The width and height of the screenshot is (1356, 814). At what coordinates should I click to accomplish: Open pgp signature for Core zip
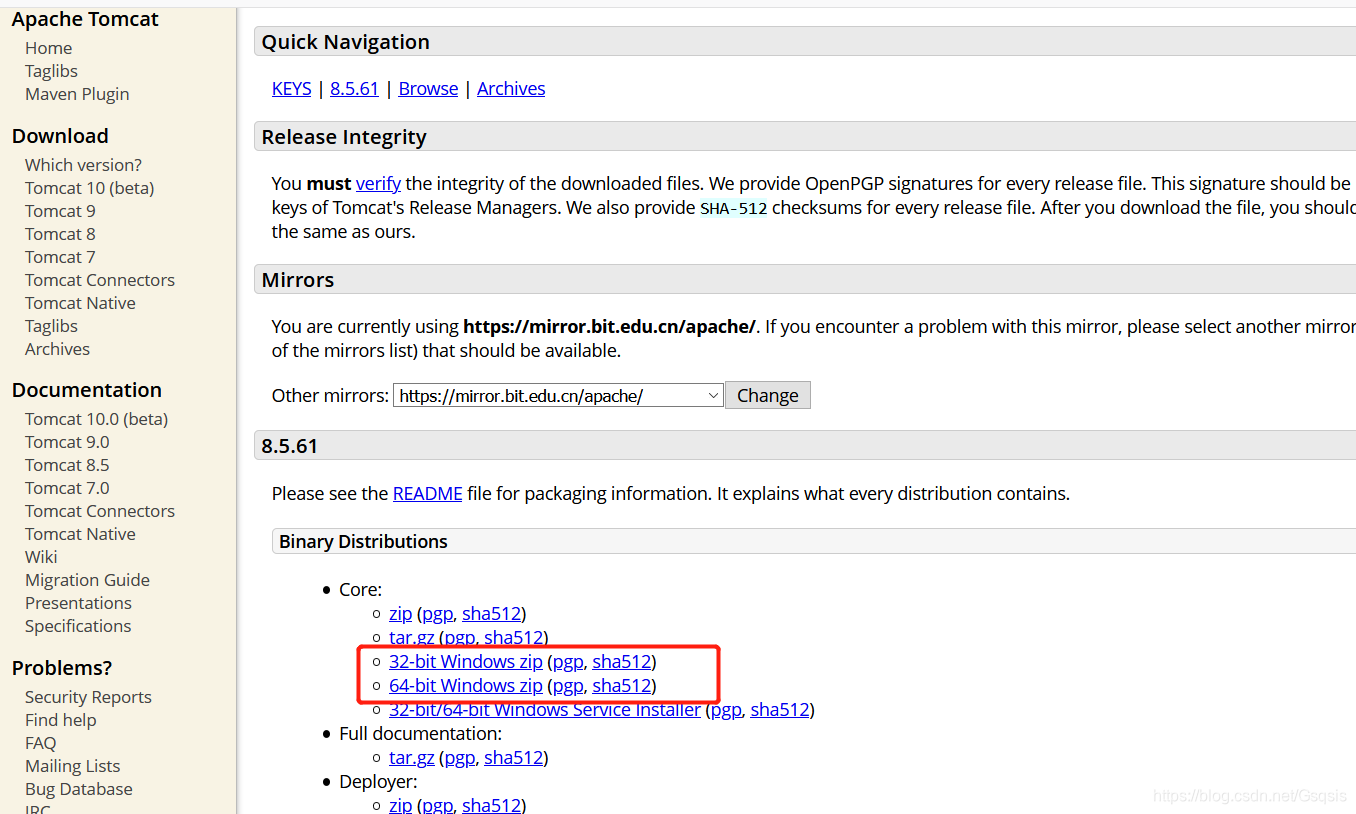(438, 613)
